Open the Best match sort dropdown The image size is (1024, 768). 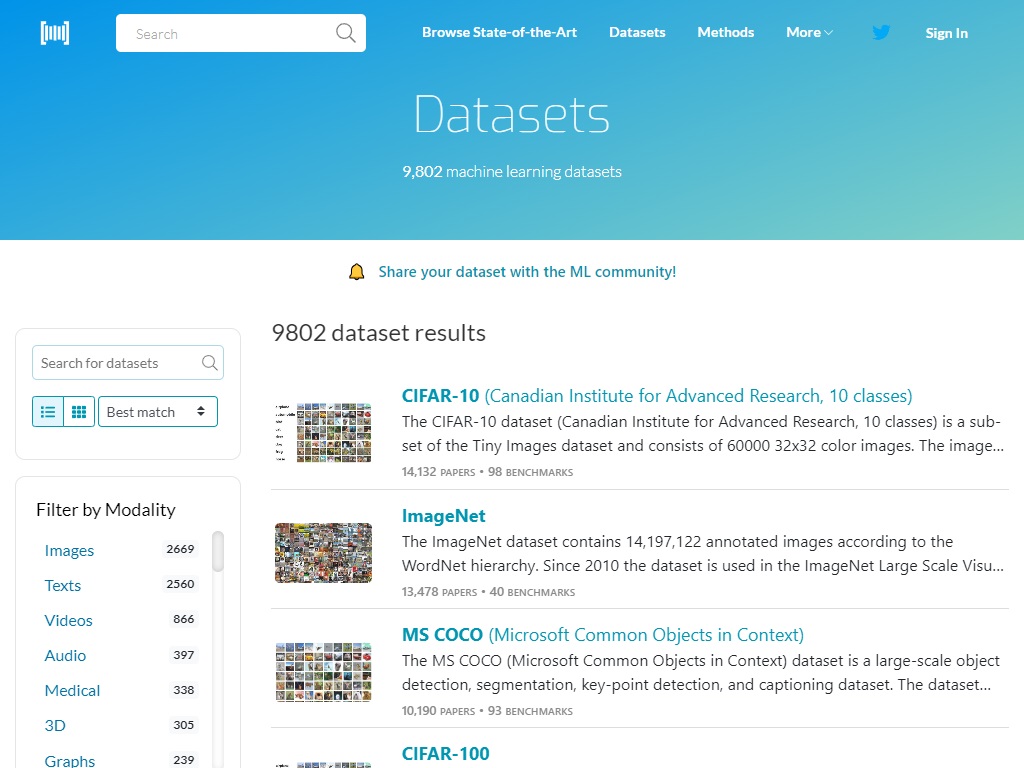pos(157,411)
